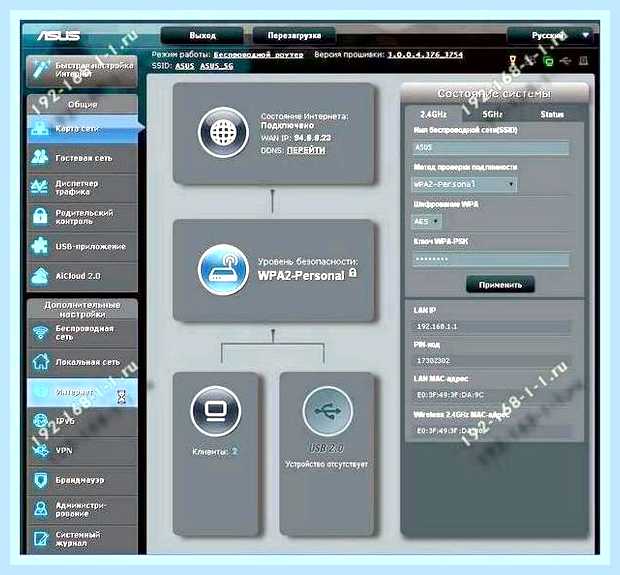Screen dimensions: 620x575
Task: Click the Состояние системы panel heading
Action: (494, 93)
